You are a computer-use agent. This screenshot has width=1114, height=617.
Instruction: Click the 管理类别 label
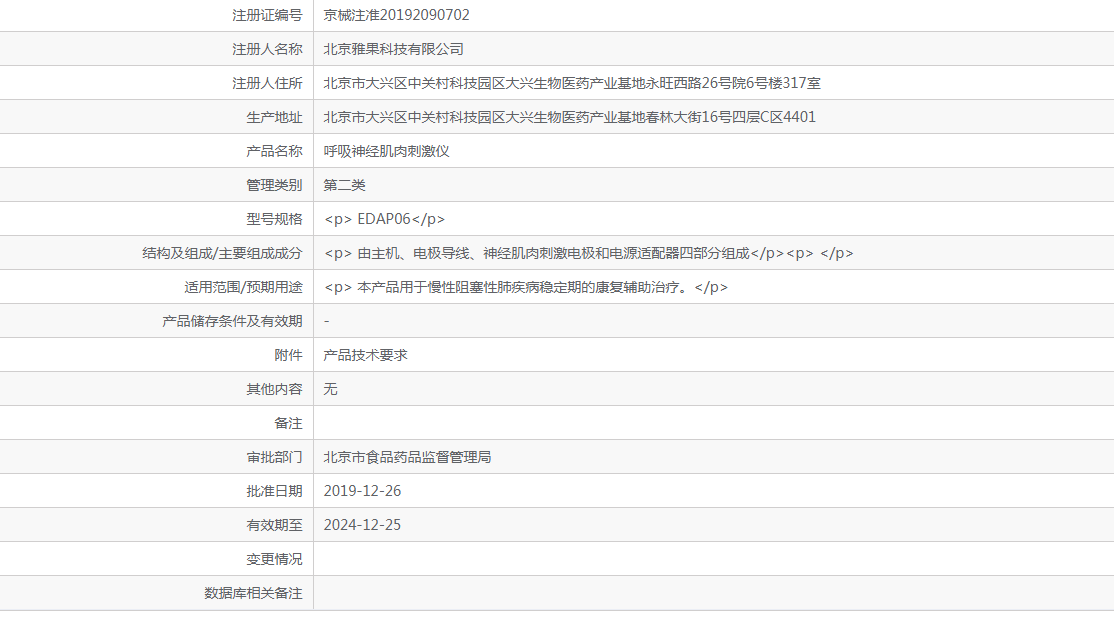tap(274, 186)
